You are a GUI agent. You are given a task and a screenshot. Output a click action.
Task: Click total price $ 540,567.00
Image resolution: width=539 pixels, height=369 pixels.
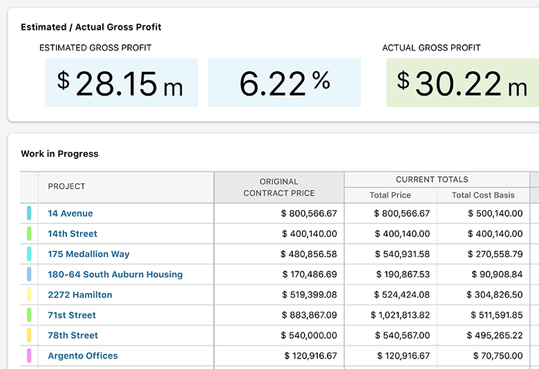coord(402,335)
